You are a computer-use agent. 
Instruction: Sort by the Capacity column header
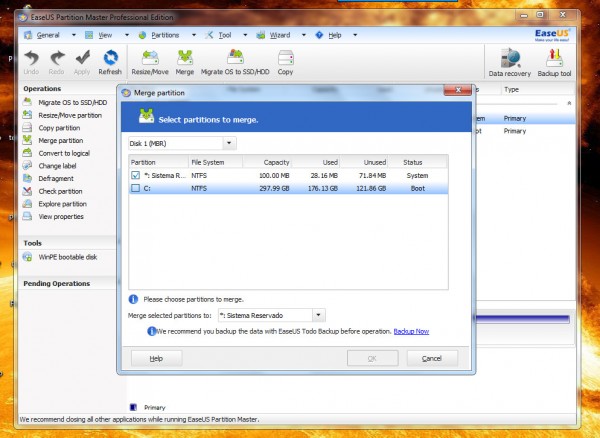pos(267,162)
